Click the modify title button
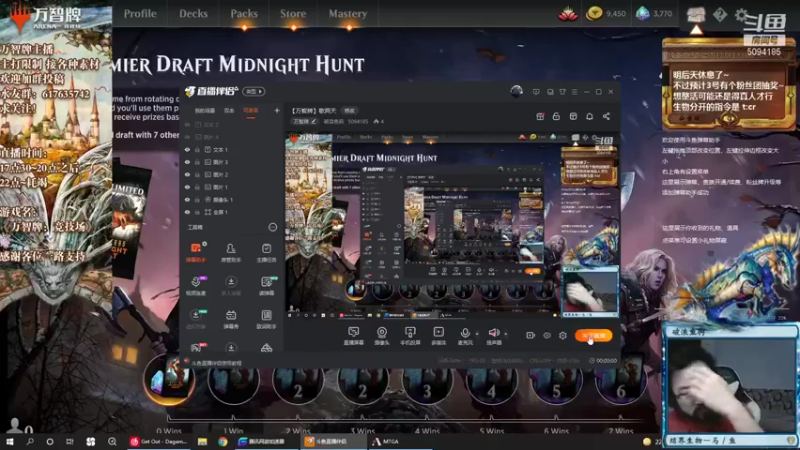The width and height of the screenshot is (800, 450). 349,110
